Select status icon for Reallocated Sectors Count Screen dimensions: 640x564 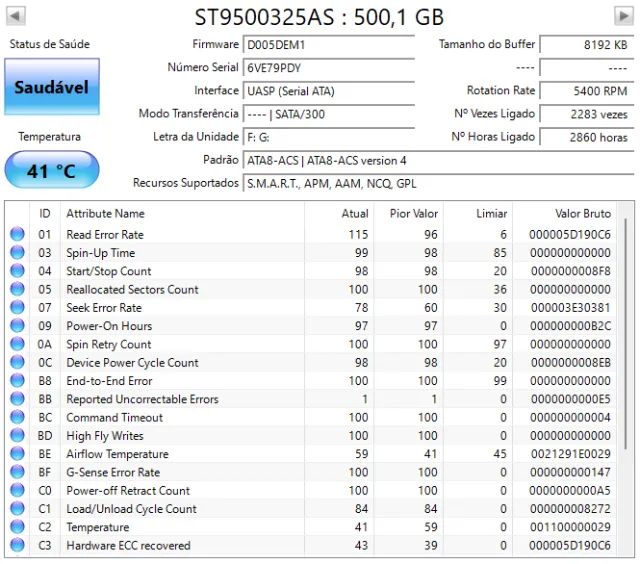(17, 289)
